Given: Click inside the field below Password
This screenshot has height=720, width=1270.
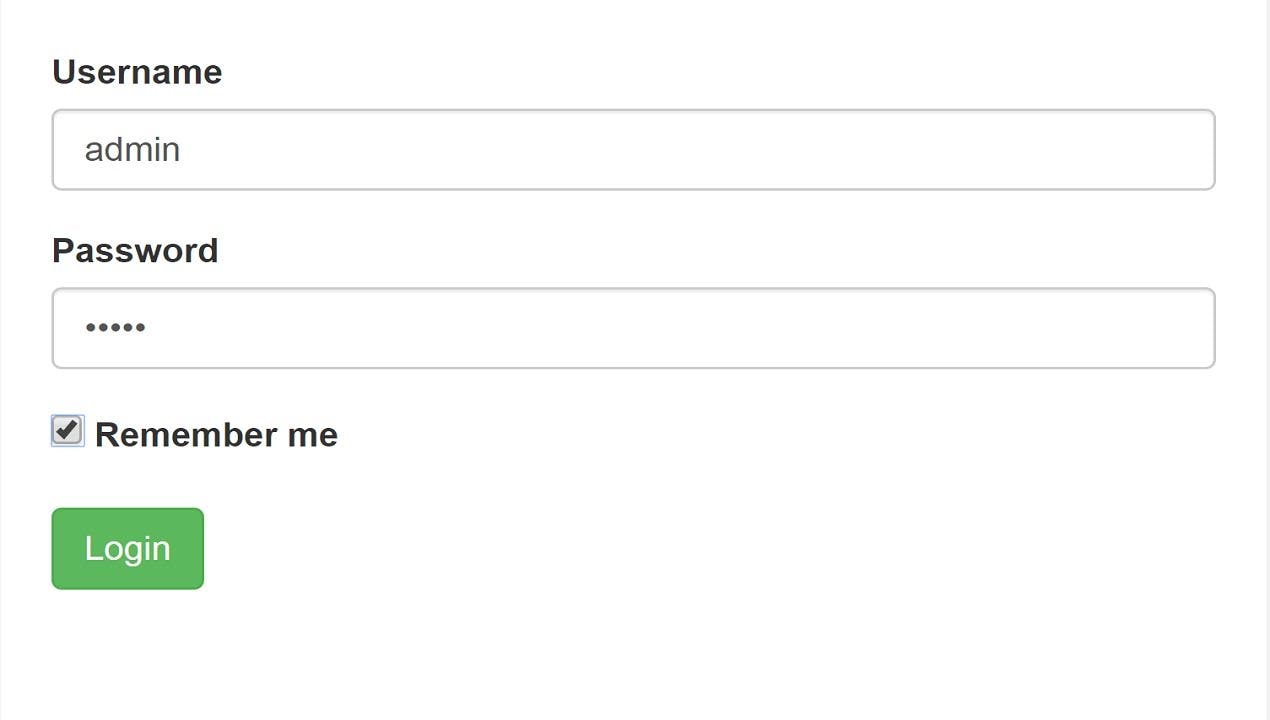Looking at the screenshot, I should tap(633, 328).
